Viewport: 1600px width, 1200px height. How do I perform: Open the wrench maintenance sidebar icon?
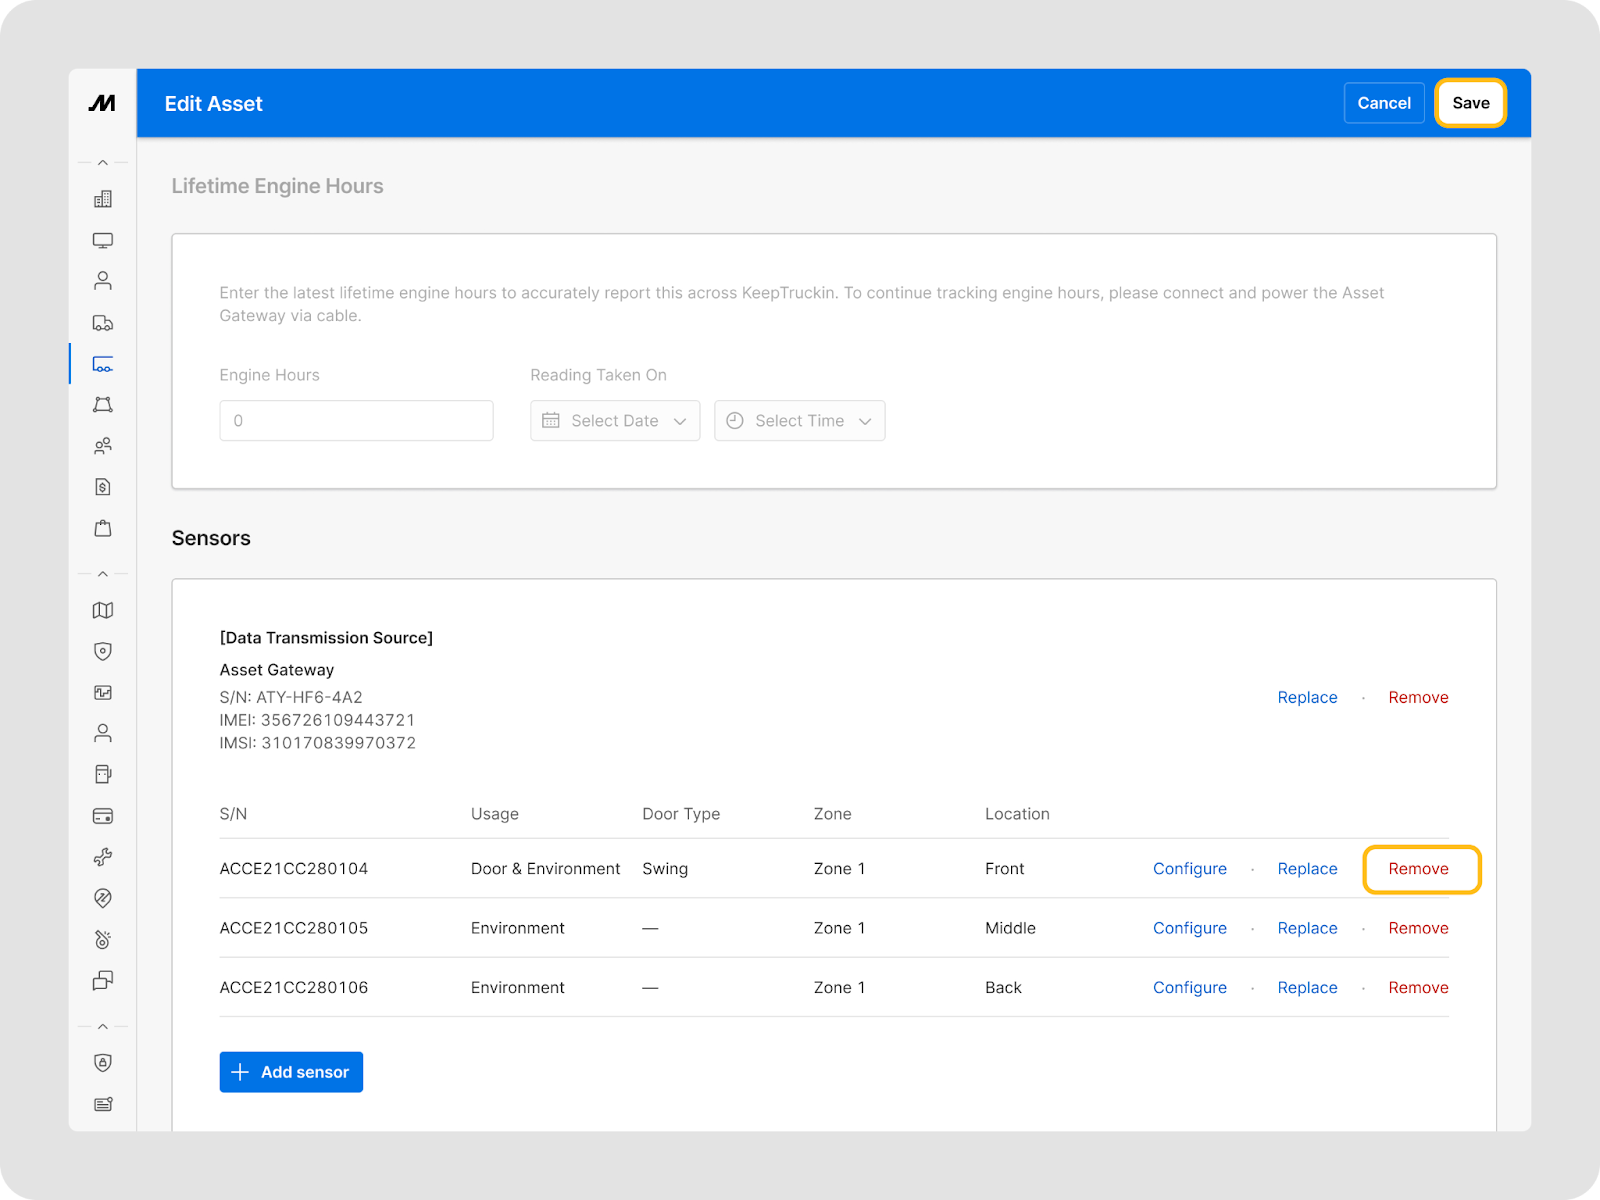click(x=102, y=857)
